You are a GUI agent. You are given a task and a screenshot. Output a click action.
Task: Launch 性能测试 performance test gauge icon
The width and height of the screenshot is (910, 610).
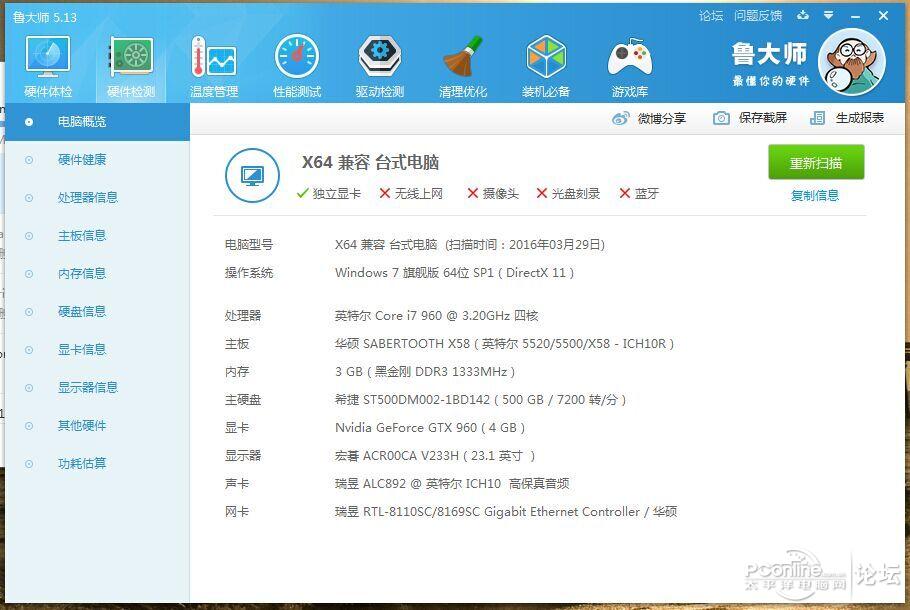click(x=297, y=56)
